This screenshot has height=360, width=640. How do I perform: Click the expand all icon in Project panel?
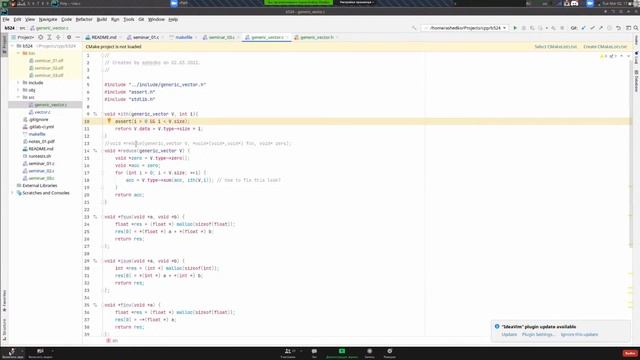pos(49,37)
